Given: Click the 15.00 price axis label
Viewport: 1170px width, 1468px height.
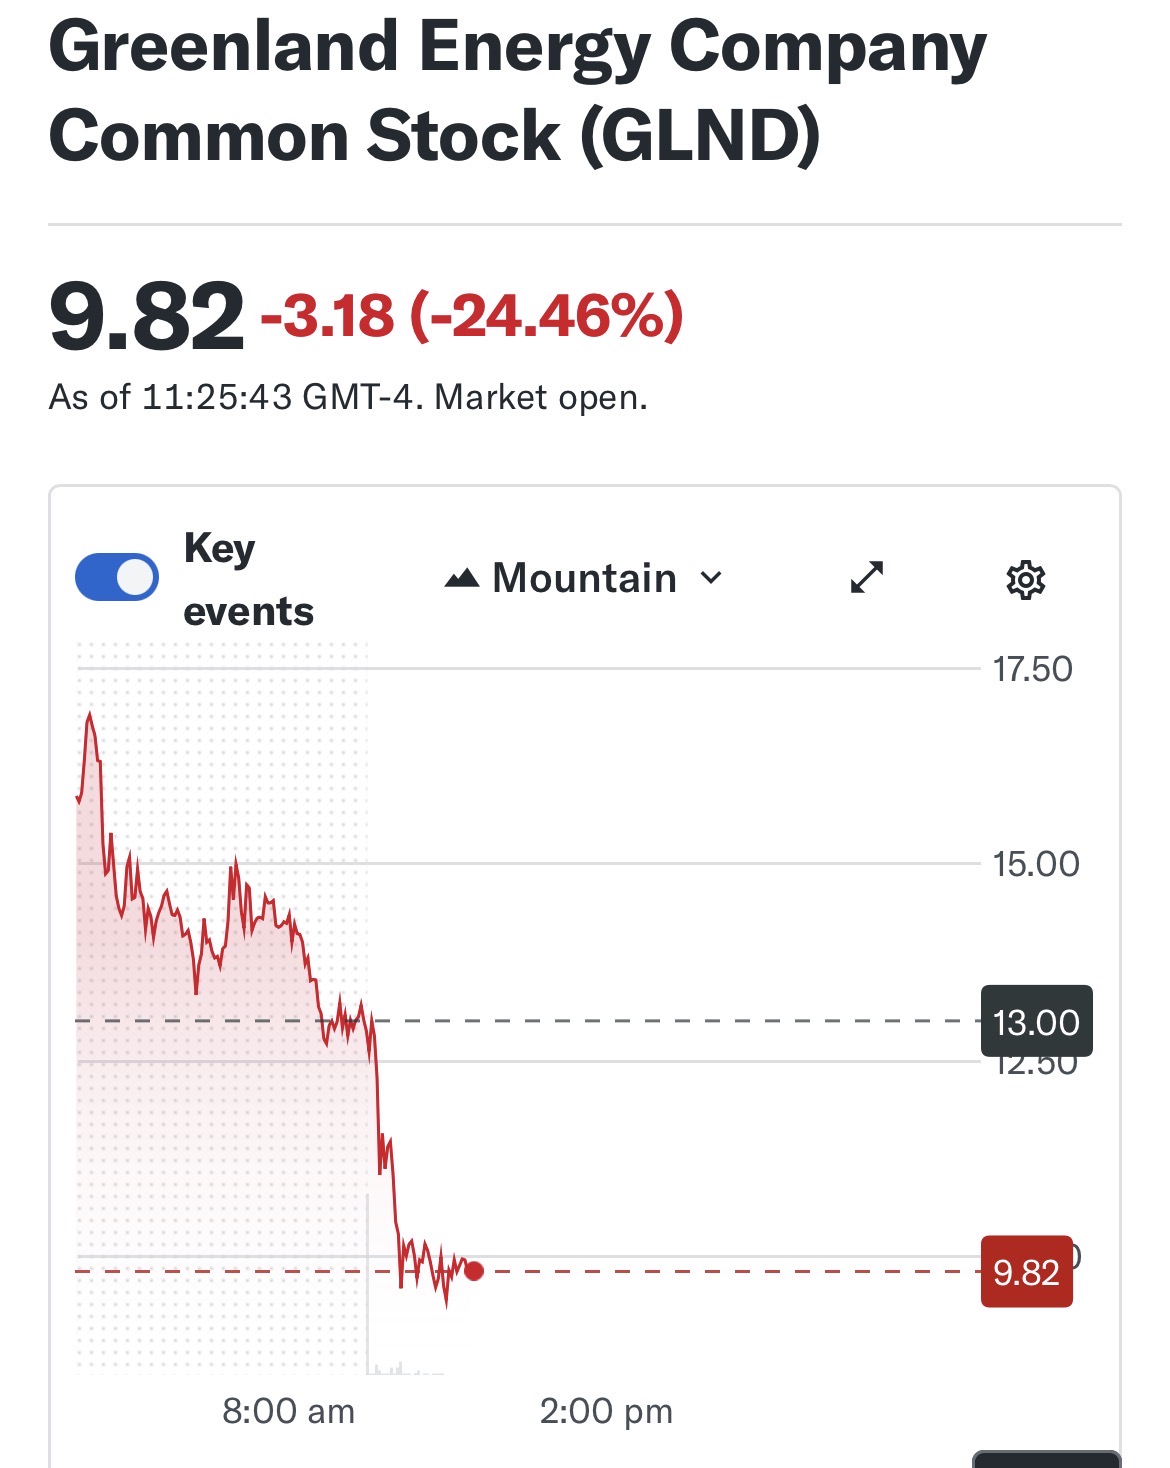Looking at the screenshot, I should [x=1036, y=864].
